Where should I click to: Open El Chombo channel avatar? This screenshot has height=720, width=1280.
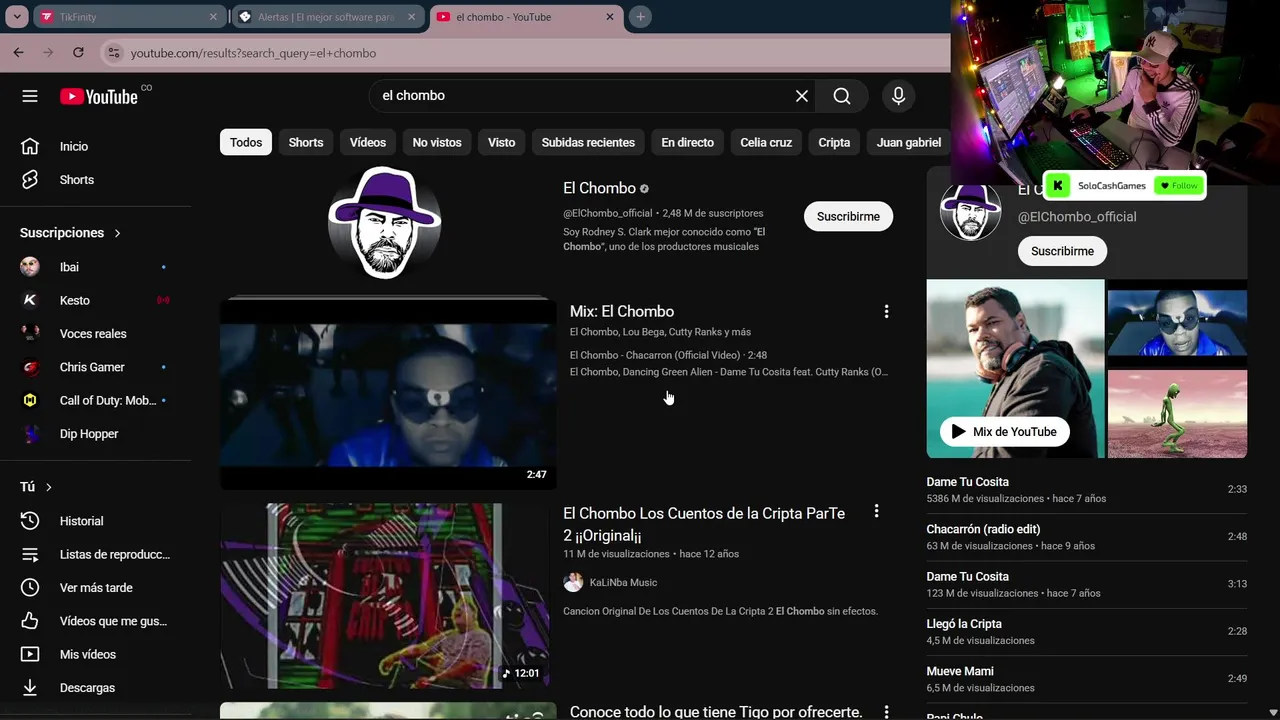click(x=385, y=222)
